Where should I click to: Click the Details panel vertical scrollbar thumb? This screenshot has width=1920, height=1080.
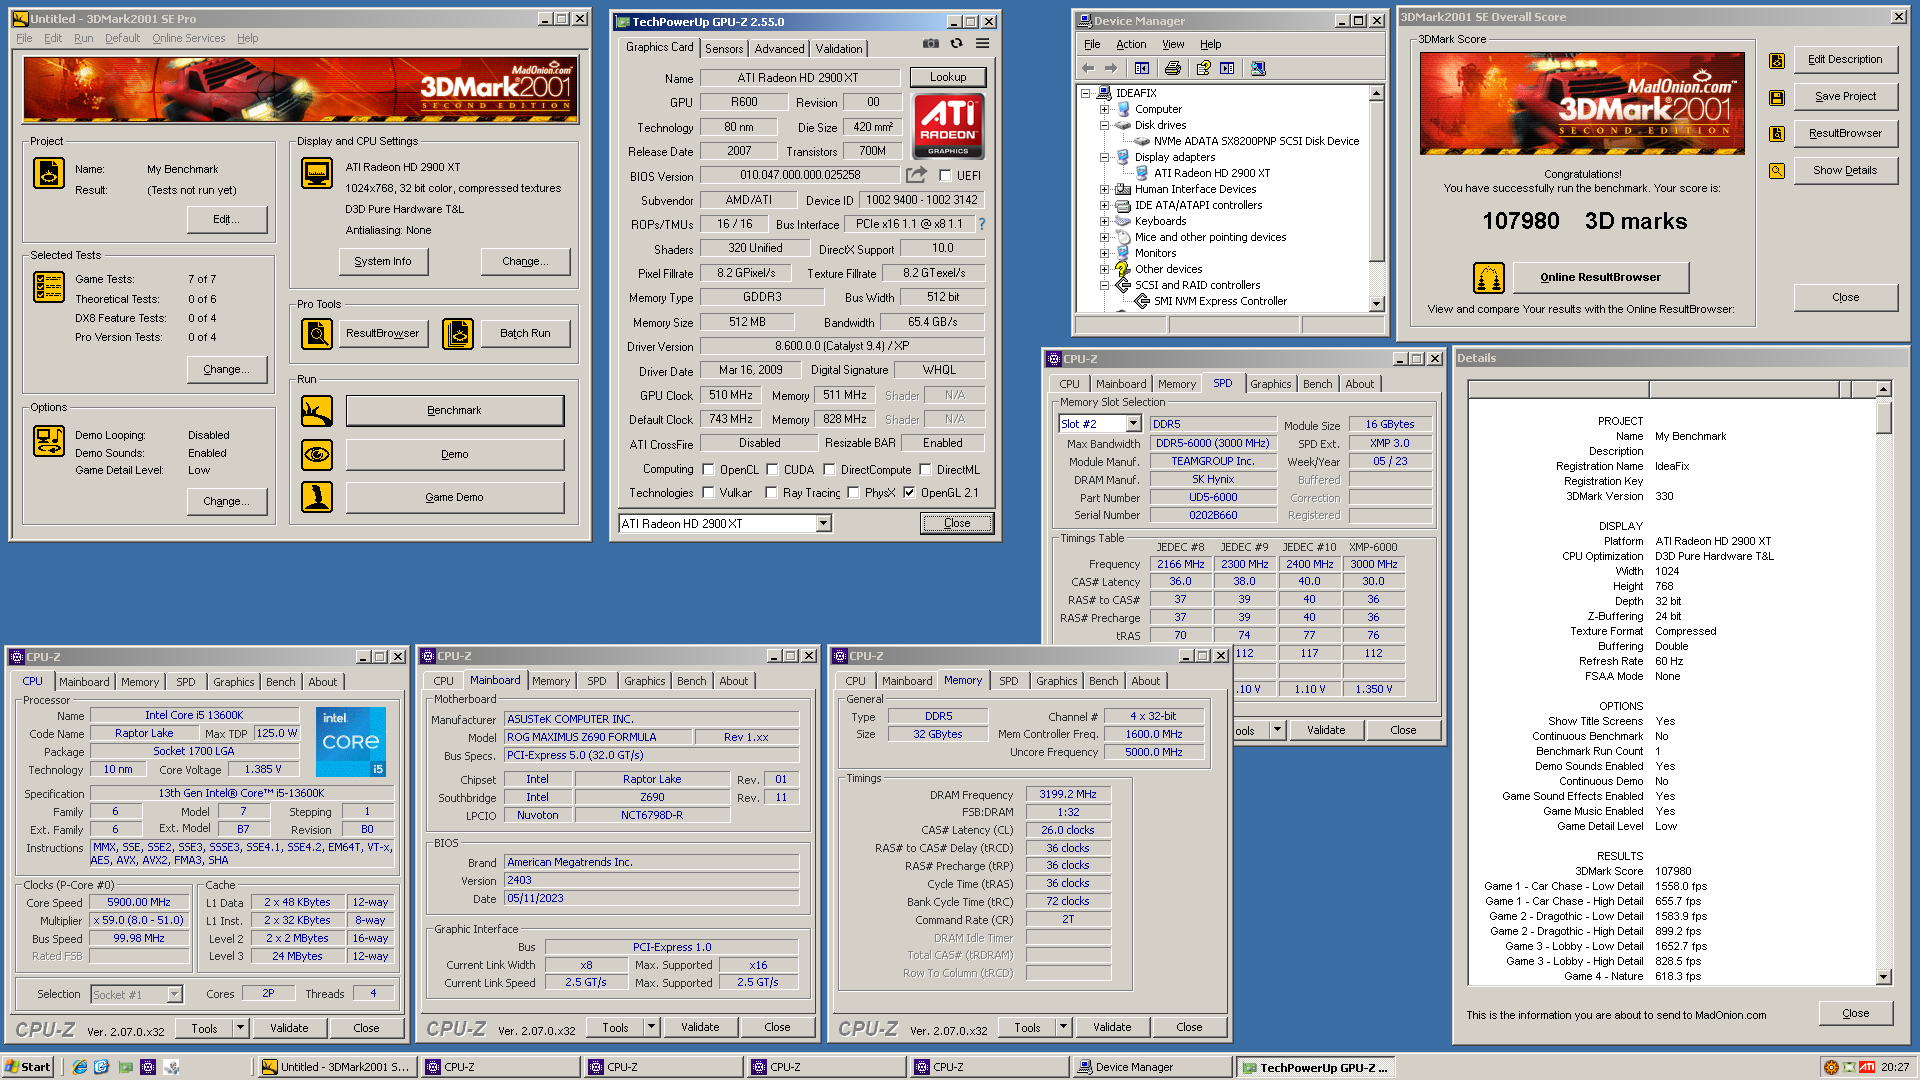click(1884, 417)
